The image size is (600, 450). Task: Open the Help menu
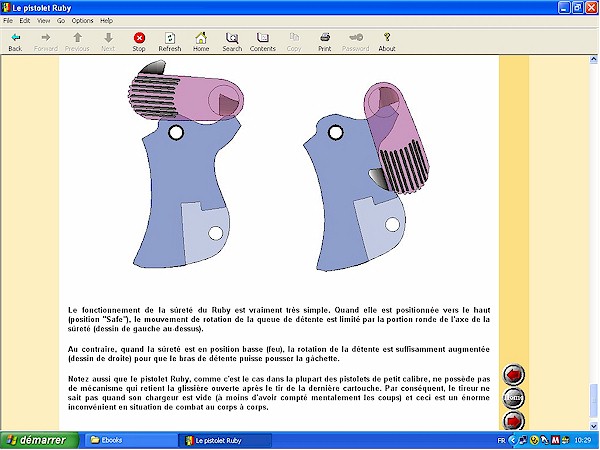[106, 21]
